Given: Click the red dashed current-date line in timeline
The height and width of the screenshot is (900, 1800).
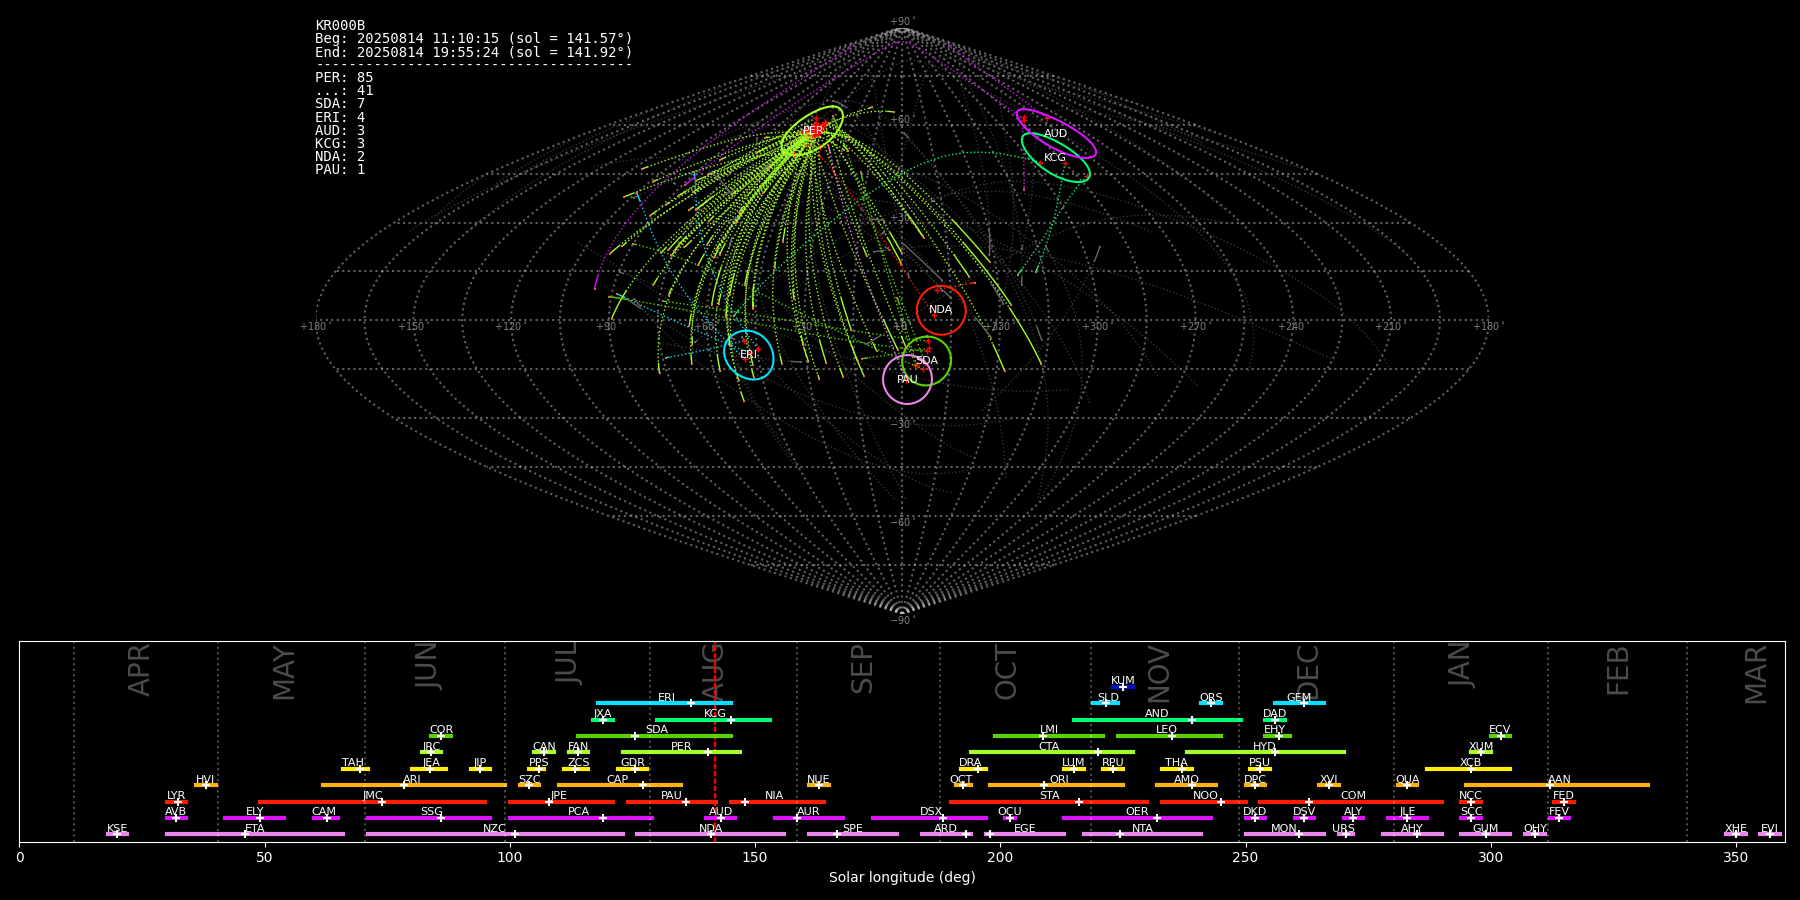Looking at the screenshot, I should coord(714,741).
